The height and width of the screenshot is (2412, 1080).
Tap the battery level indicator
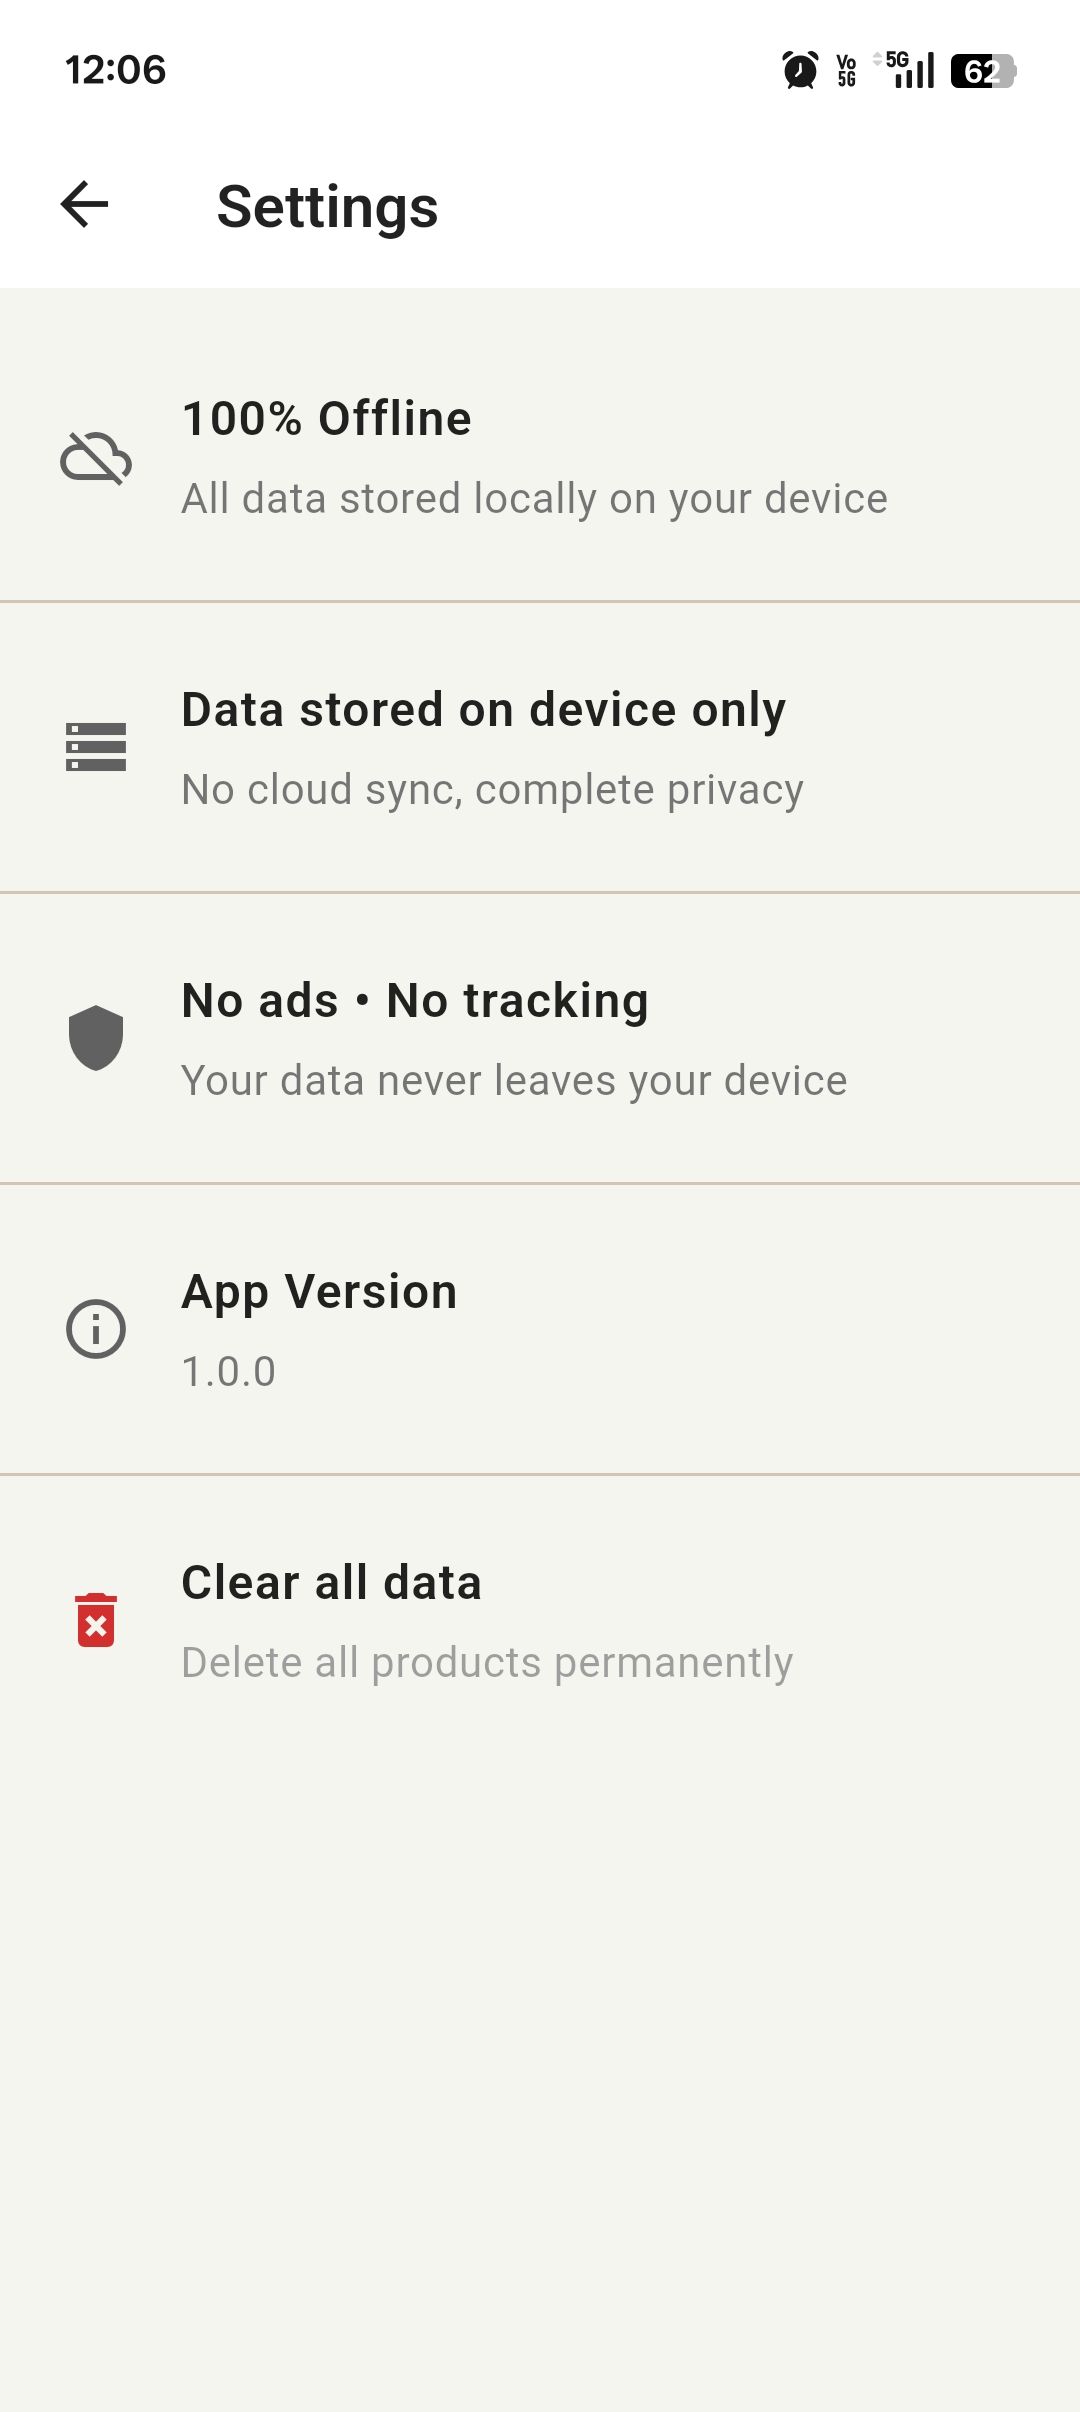tap(983, 71)
